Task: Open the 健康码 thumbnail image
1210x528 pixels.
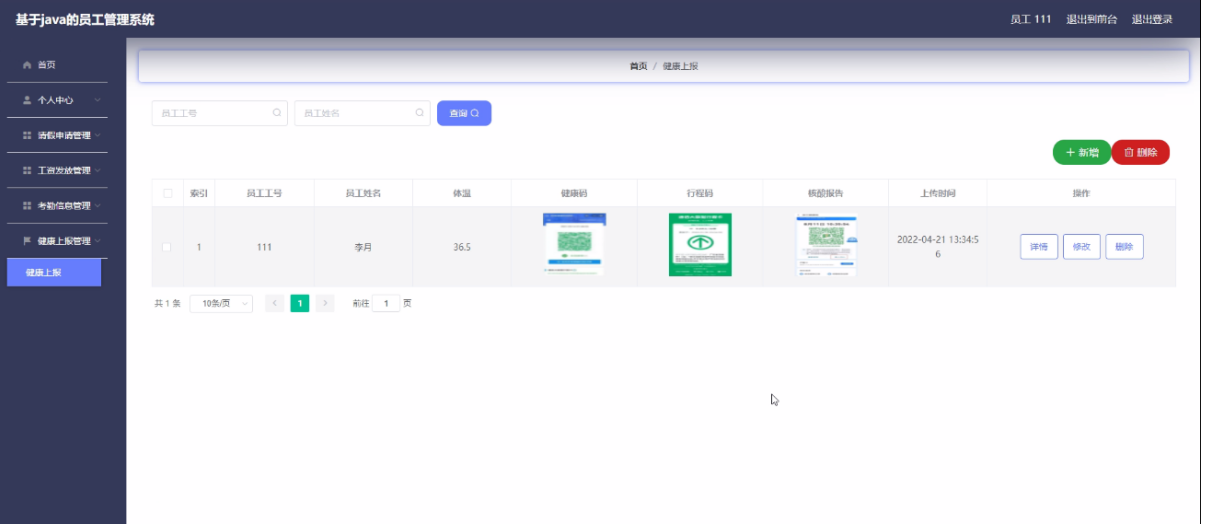Action: click(574, 244)
